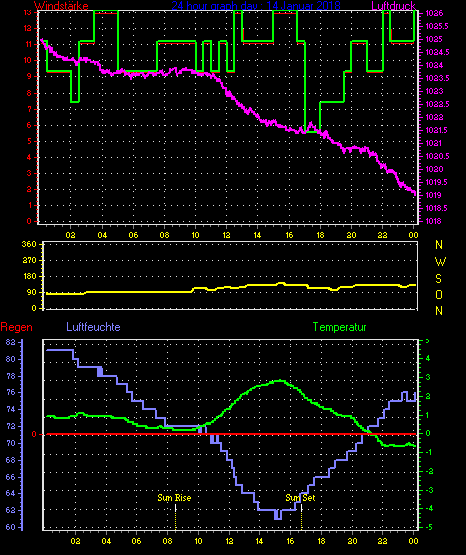Click hour 22 on the humidity graph time axis

click(383, 541)
